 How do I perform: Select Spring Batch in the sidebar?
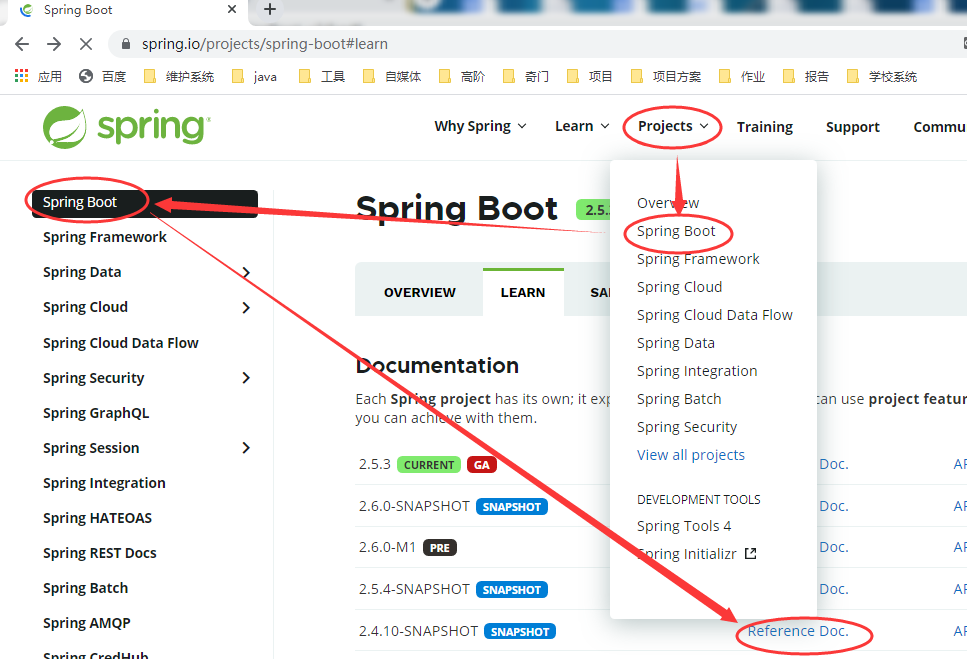pos(86,588)
